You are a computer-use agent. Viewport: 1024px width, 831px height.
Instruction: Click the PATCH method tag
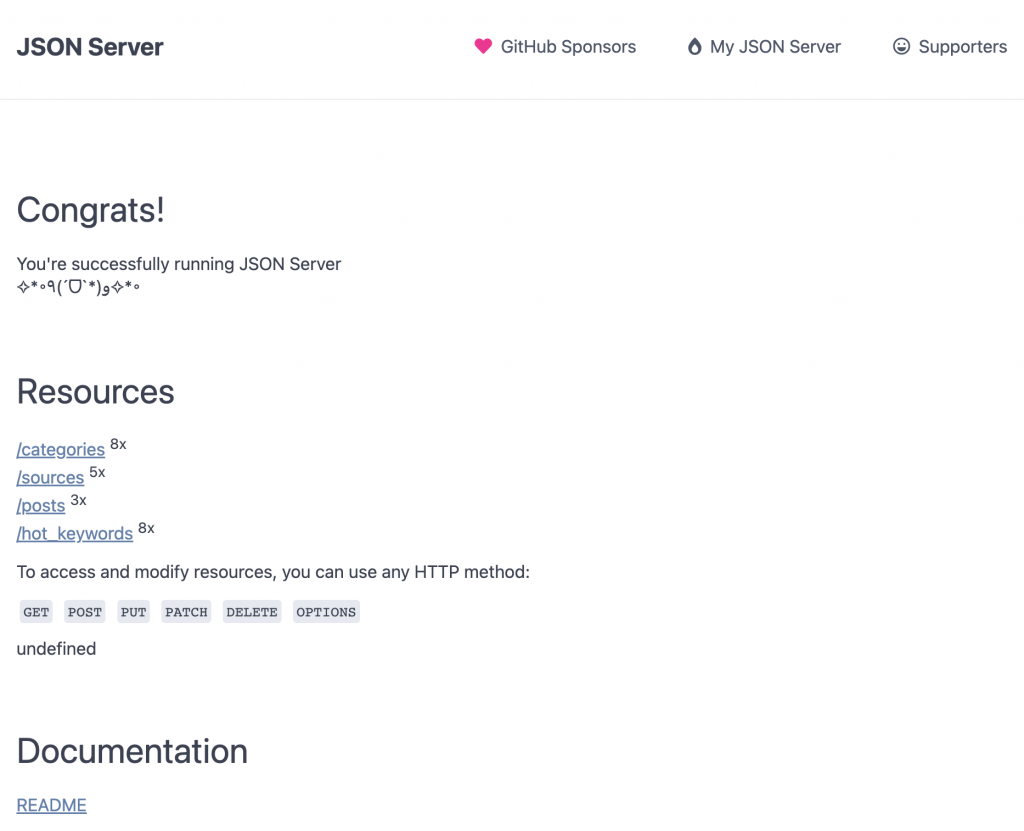[186, 612]
